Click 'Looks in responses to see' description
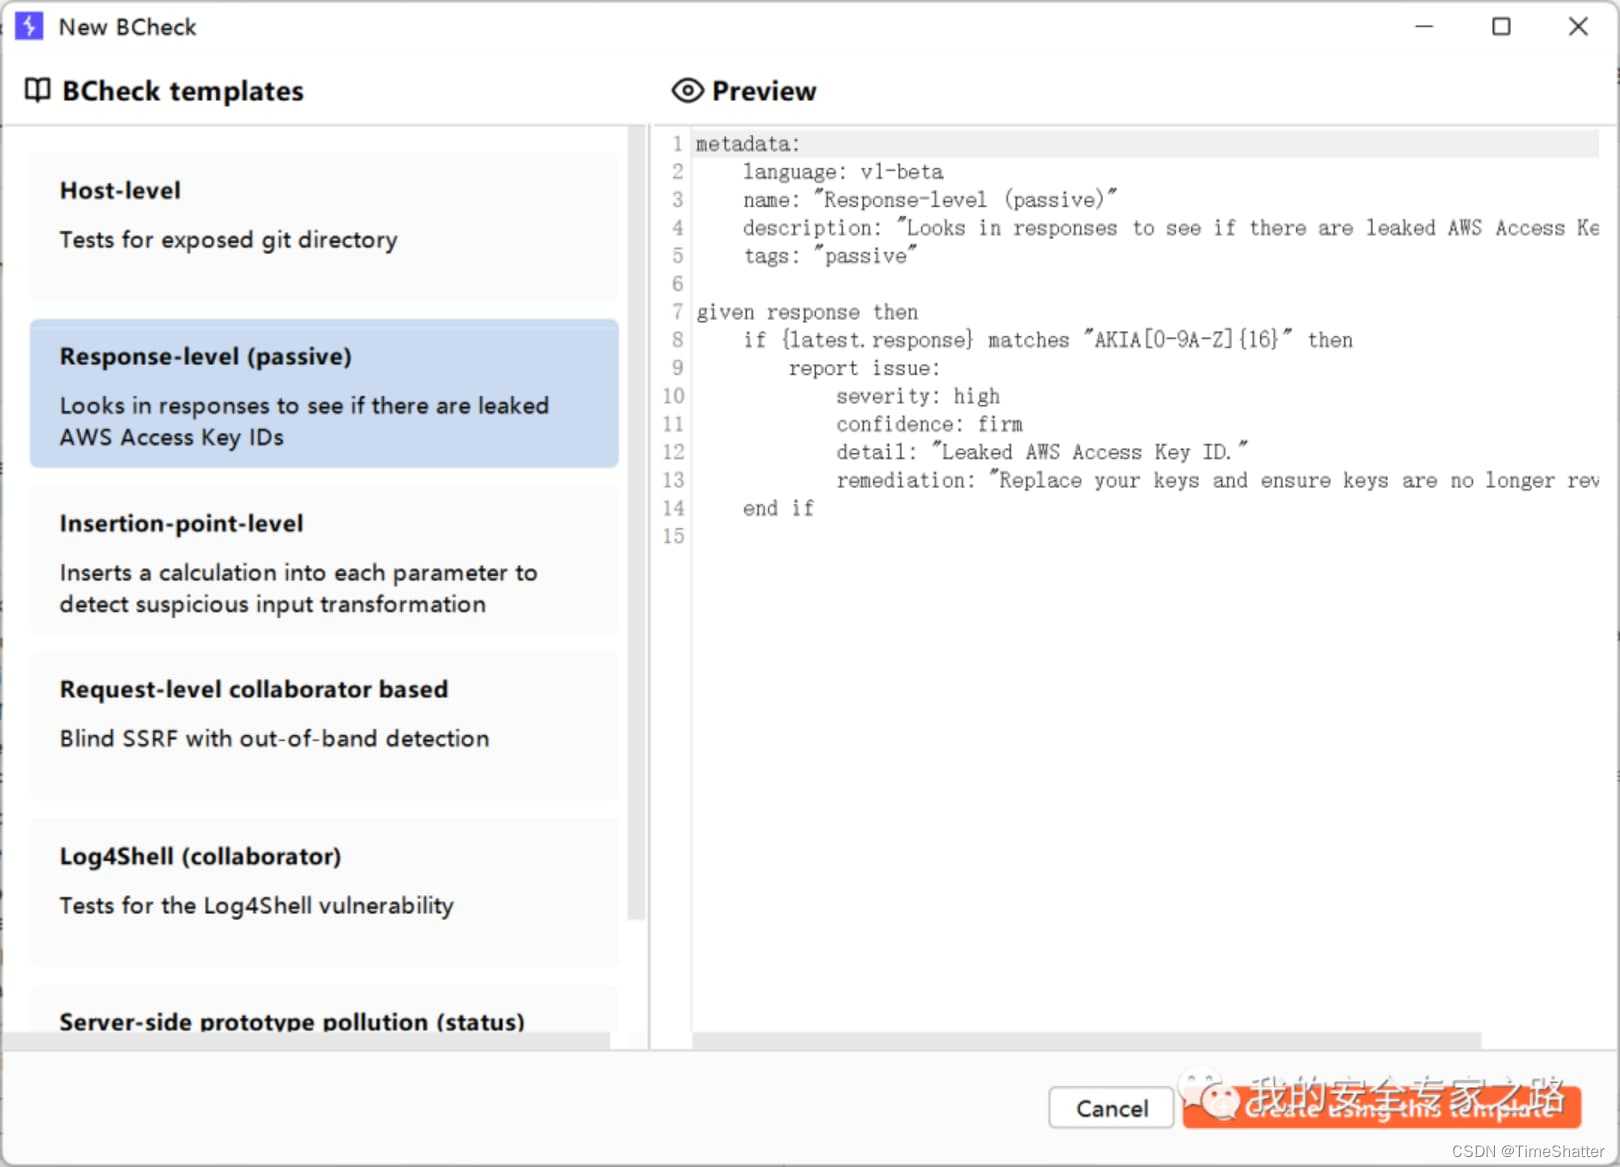The height and width of the screenshot is (1167, 1620). coord(304,421)
